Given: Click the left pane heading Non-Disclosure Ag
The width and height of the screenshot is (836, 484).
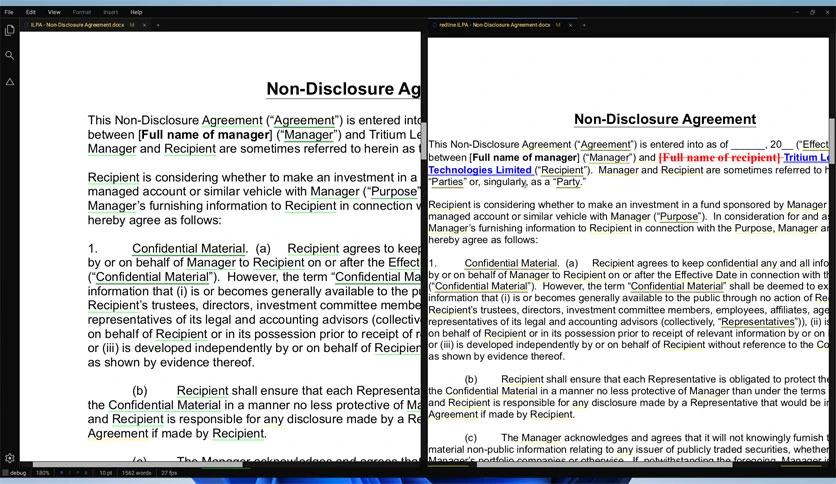Looking at the screenshot, I should coord(343,88).
